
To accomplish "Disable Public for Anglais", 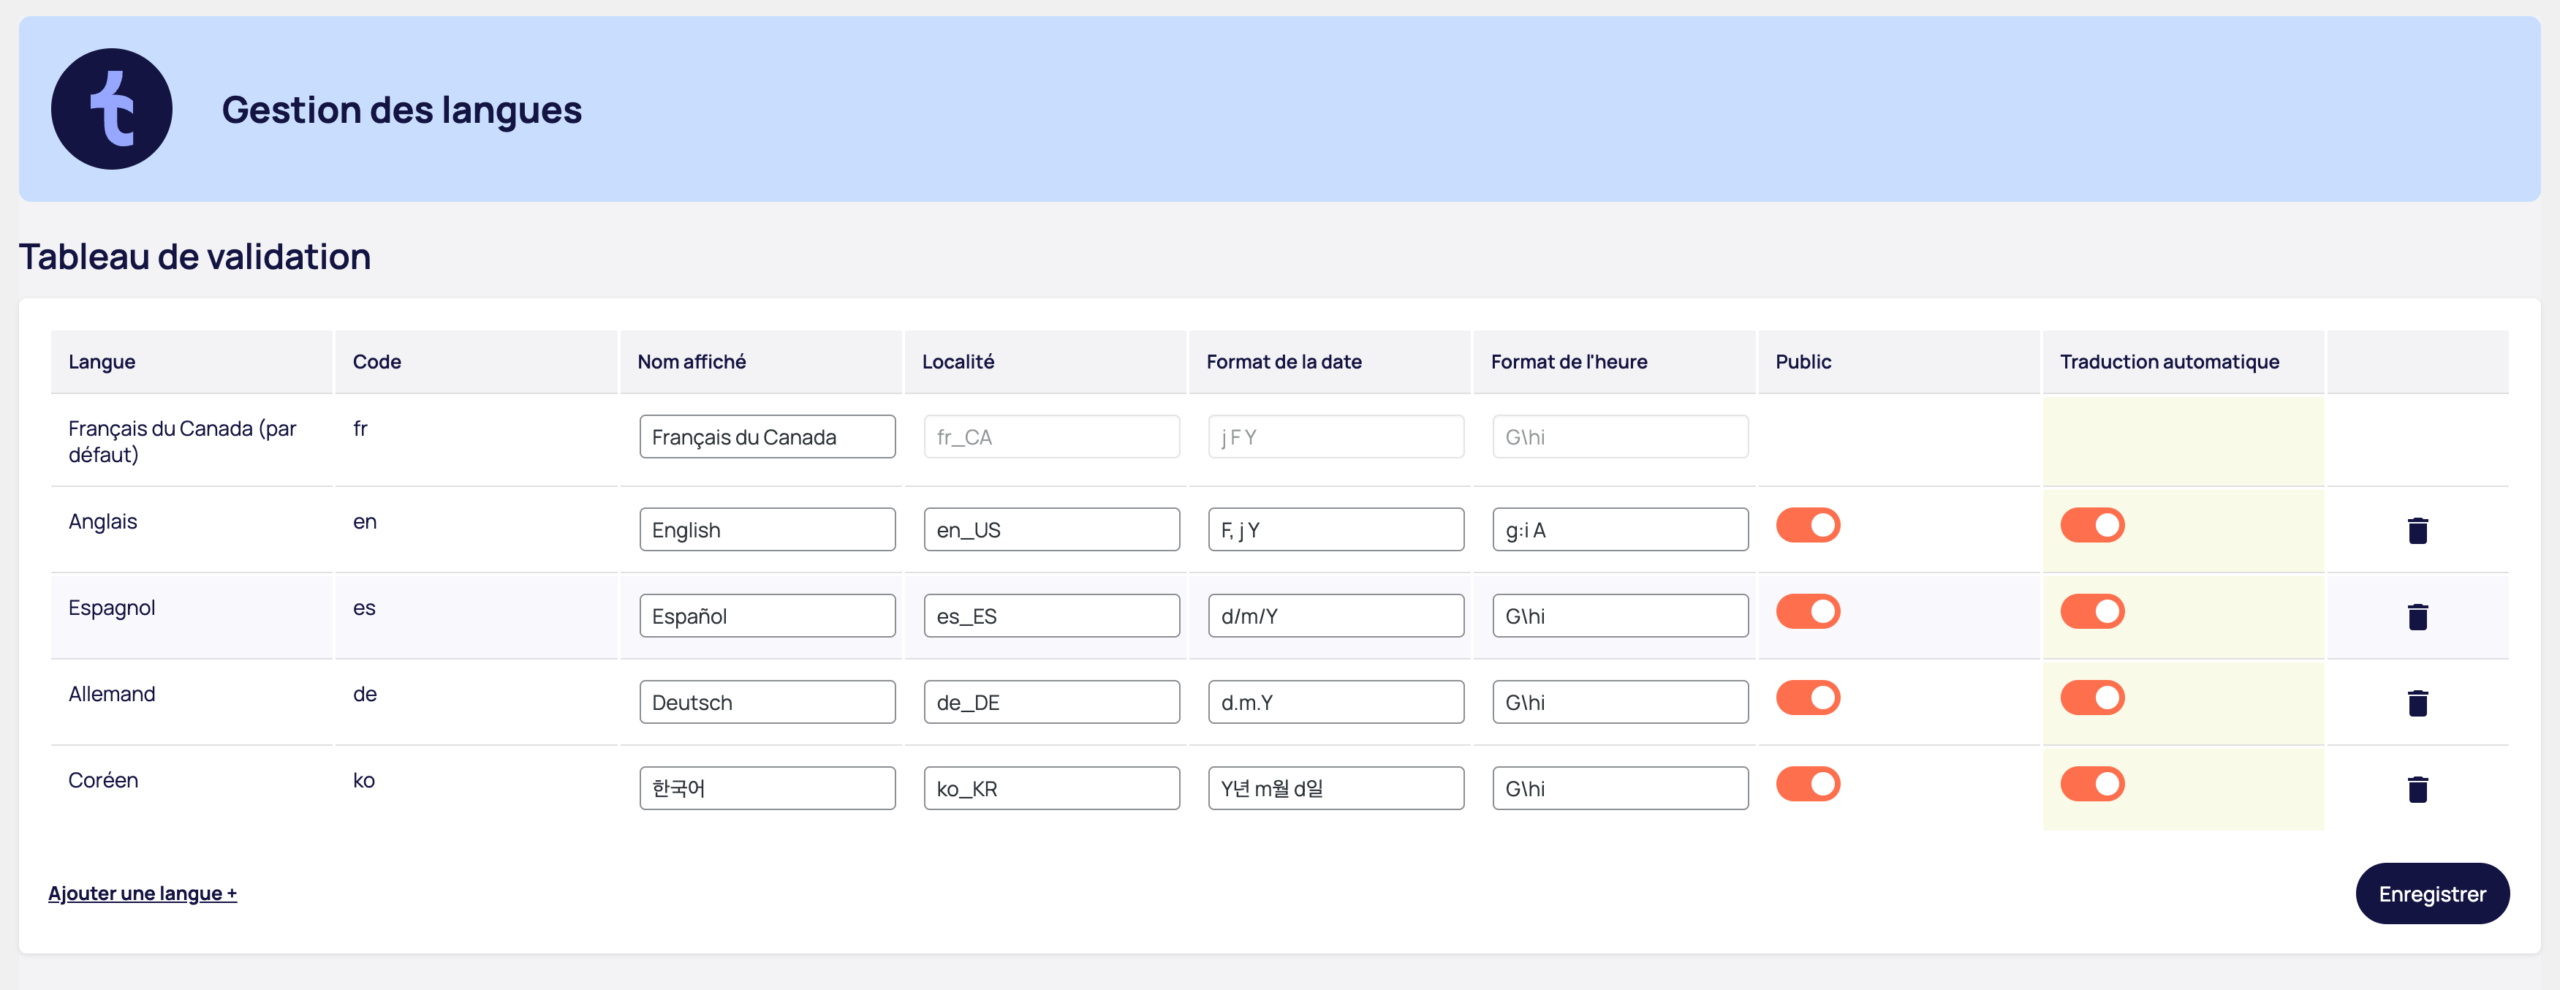I will 1807,524.
